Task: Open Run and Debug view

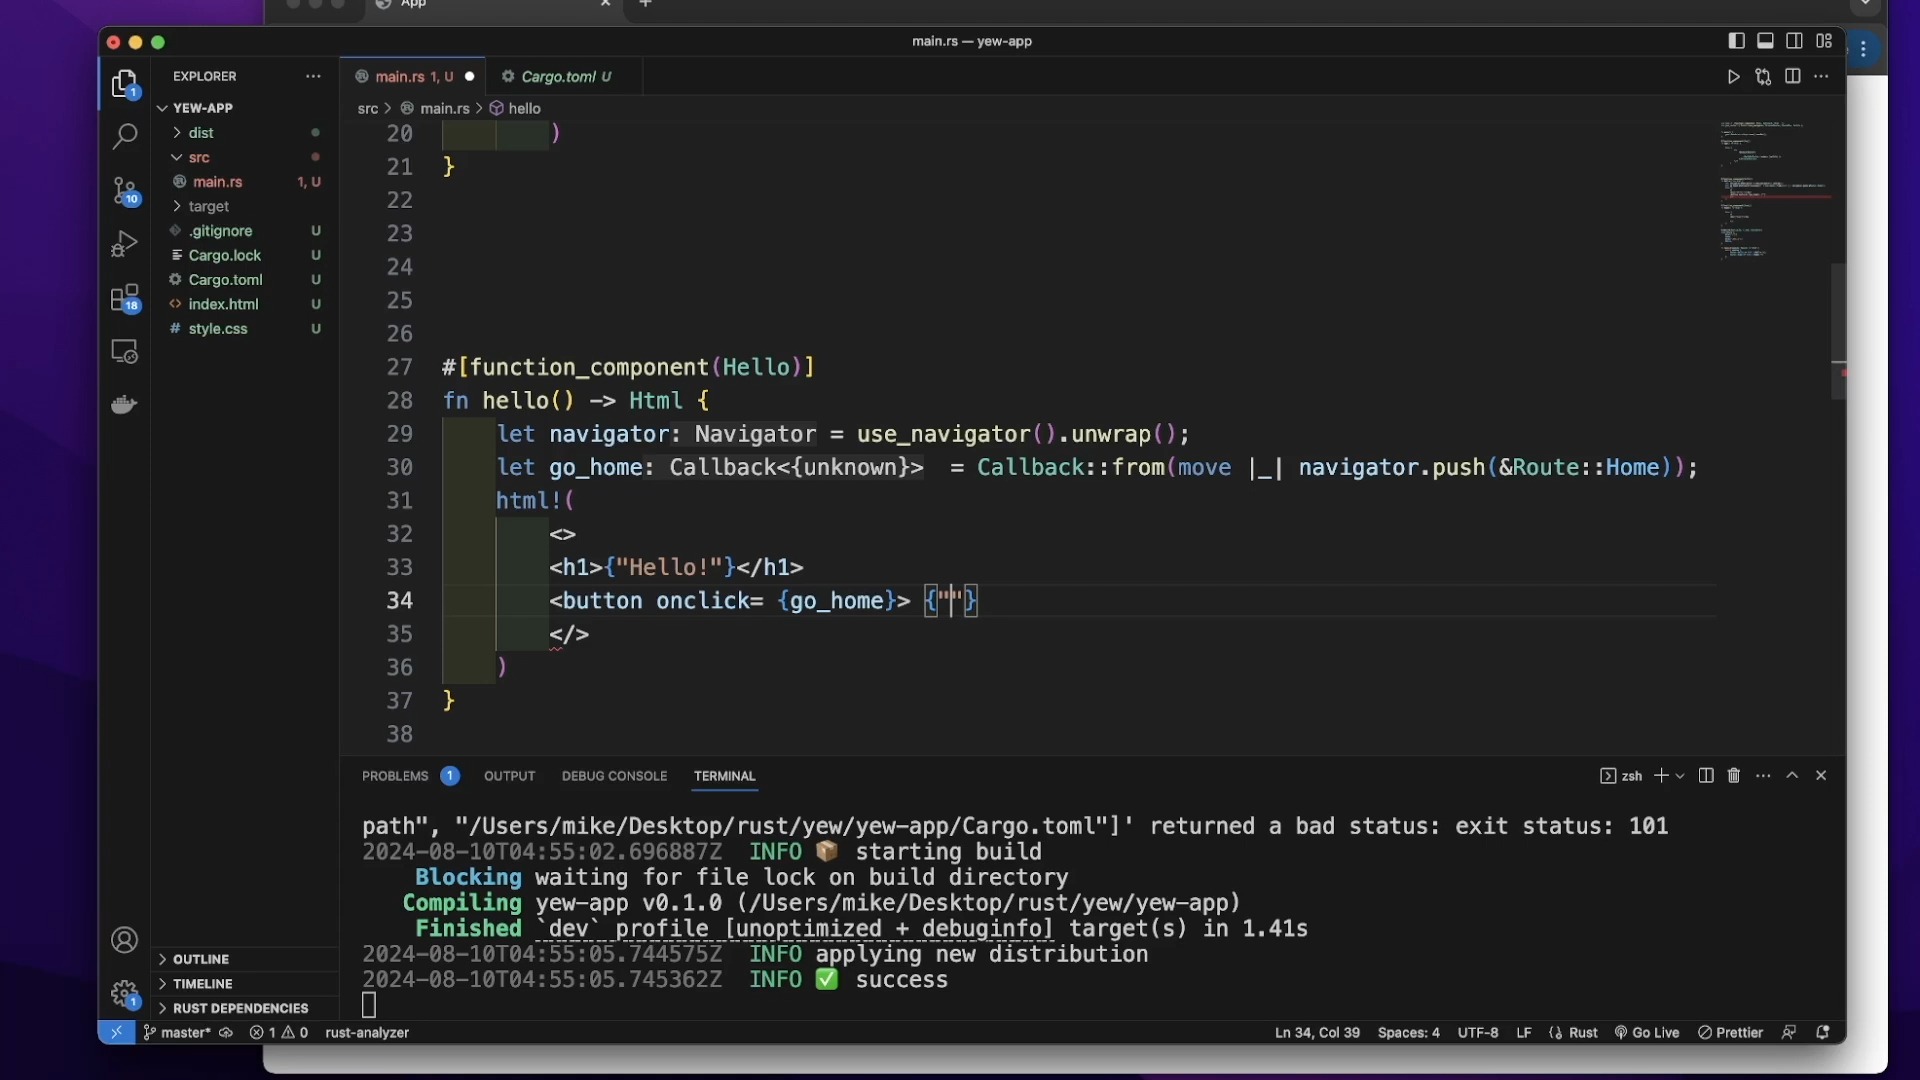Action: point(124,244)
